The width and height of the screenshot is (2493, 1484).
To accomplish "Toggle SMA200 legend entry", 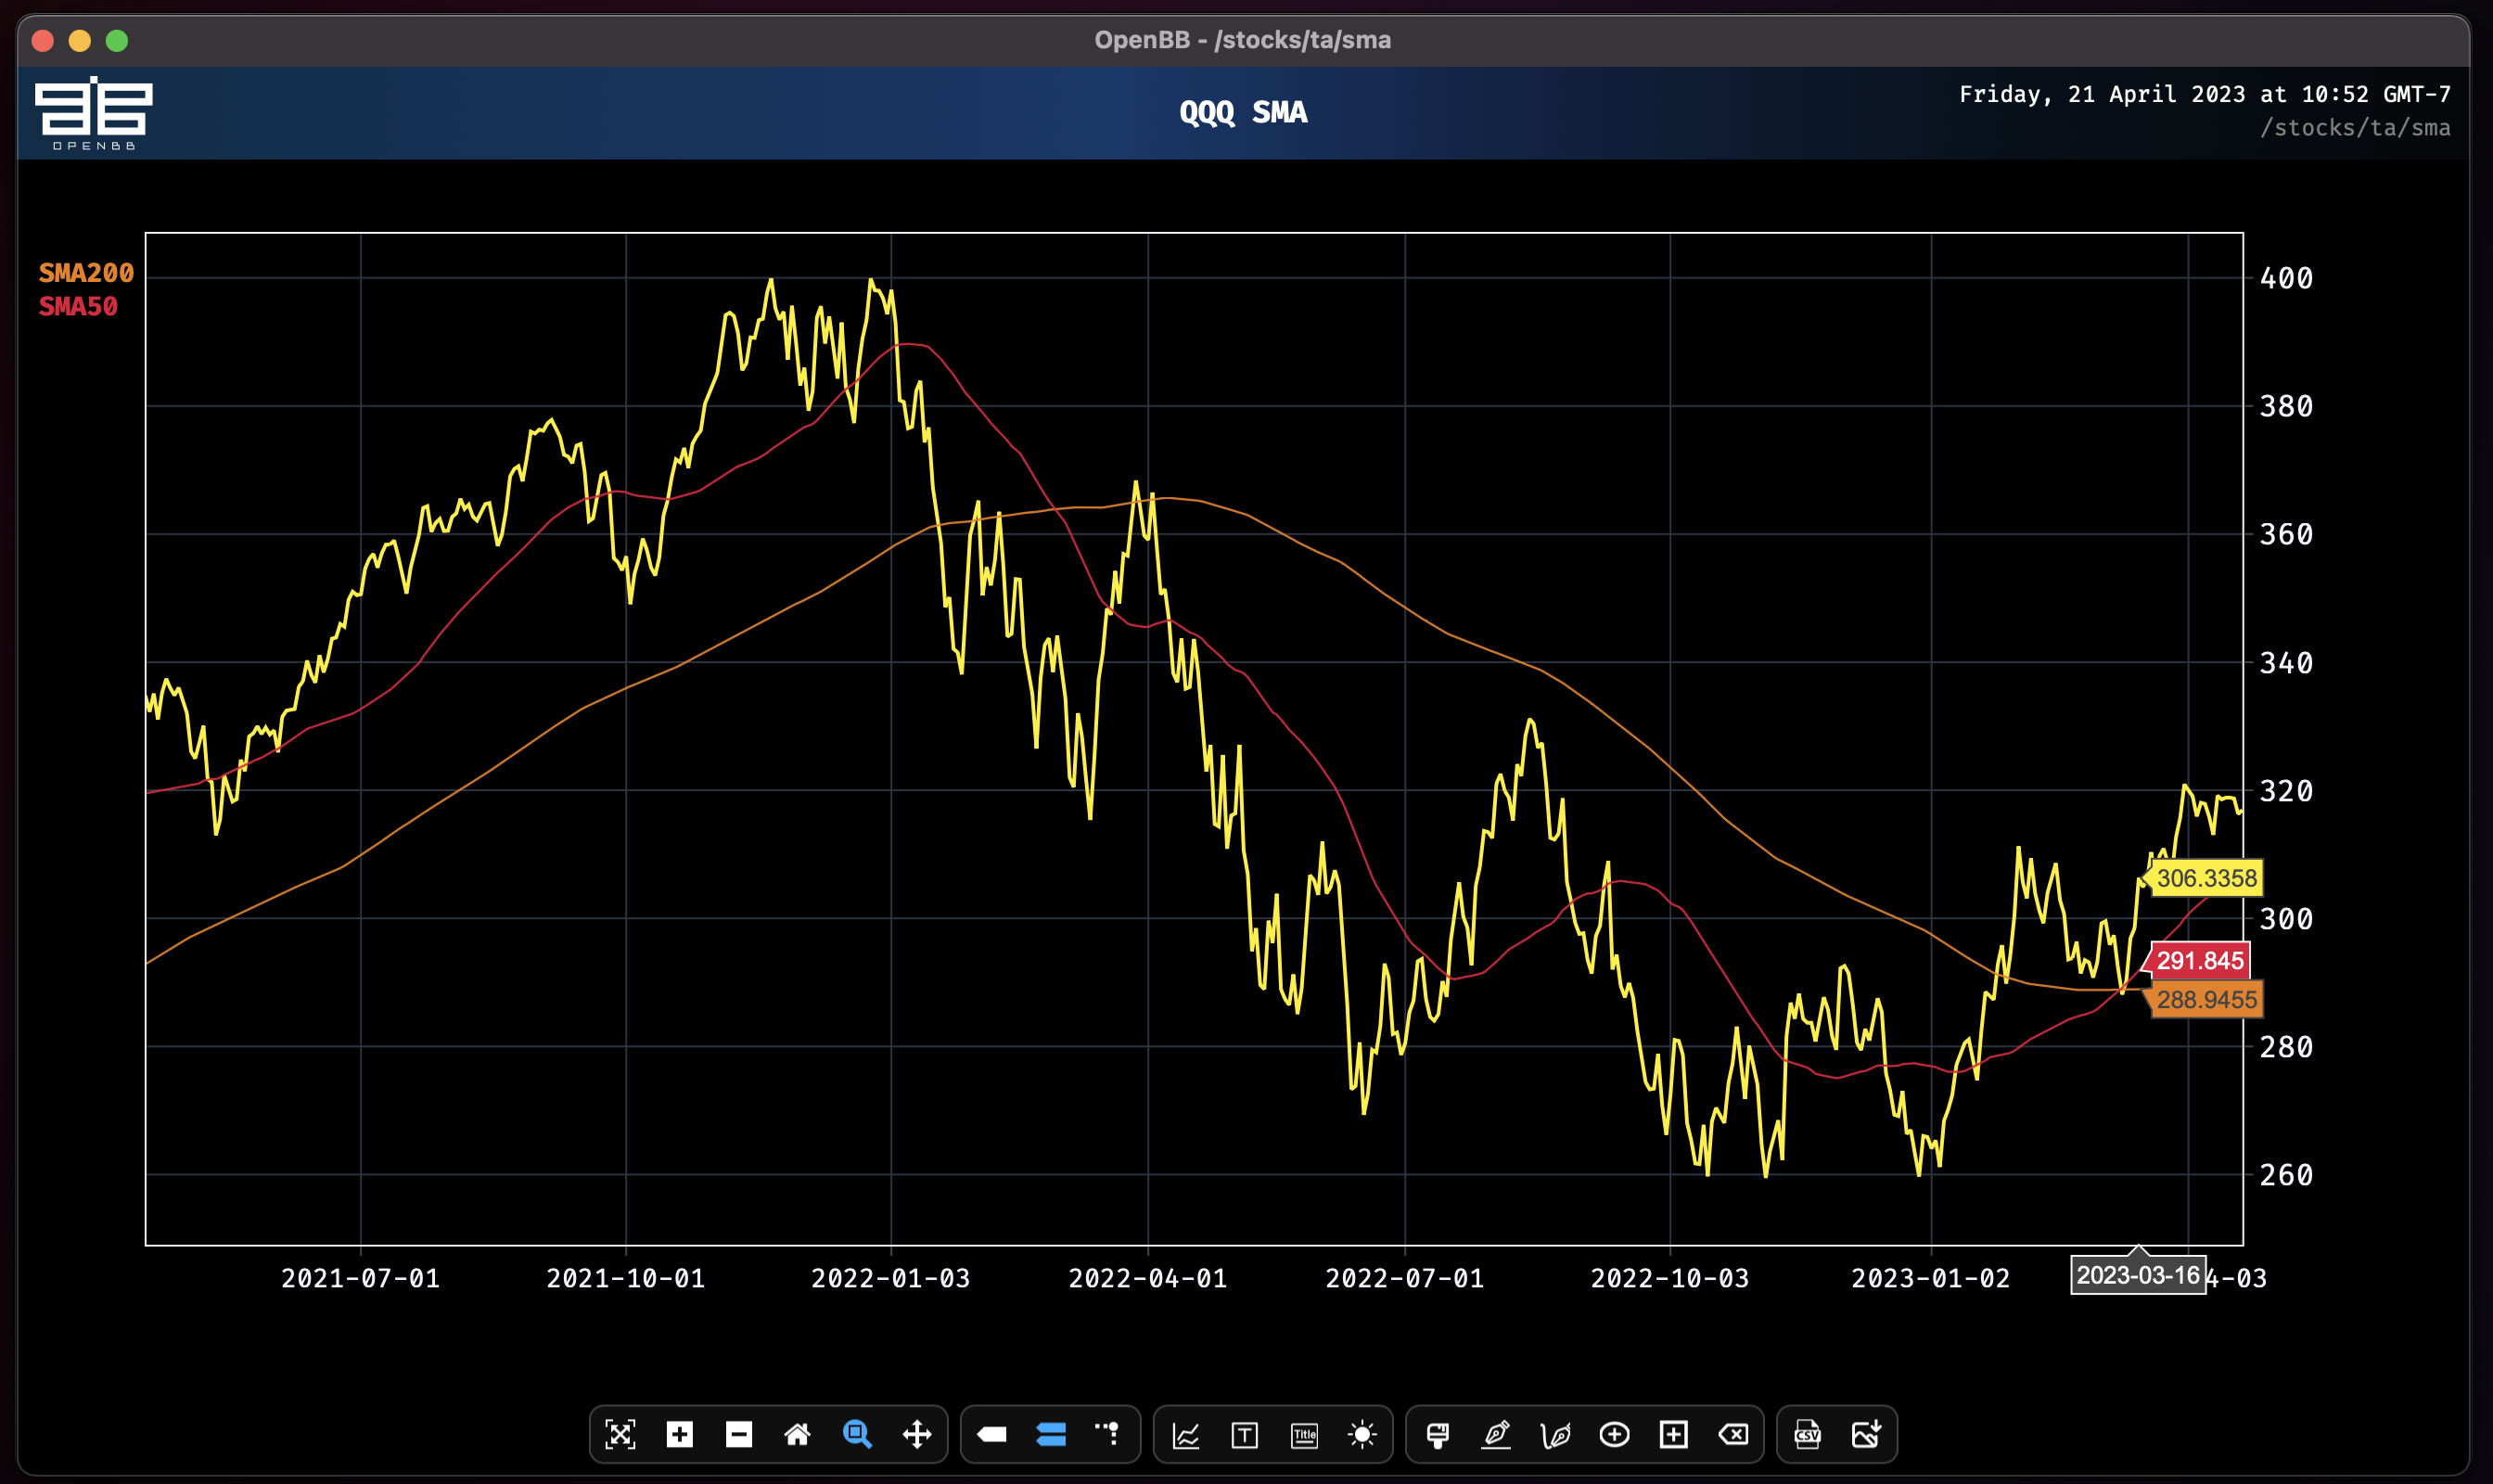I will [86, 273].
